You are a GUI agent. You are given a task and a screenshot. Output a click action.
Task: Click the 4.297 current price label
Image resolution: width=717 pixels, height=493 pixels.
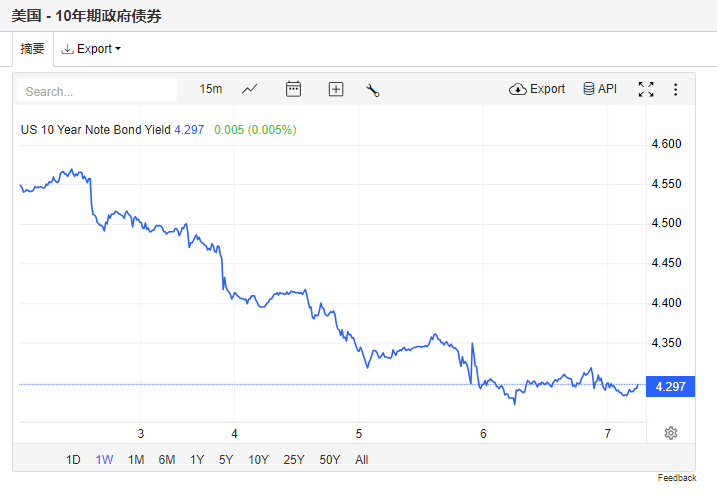[670, 386]
